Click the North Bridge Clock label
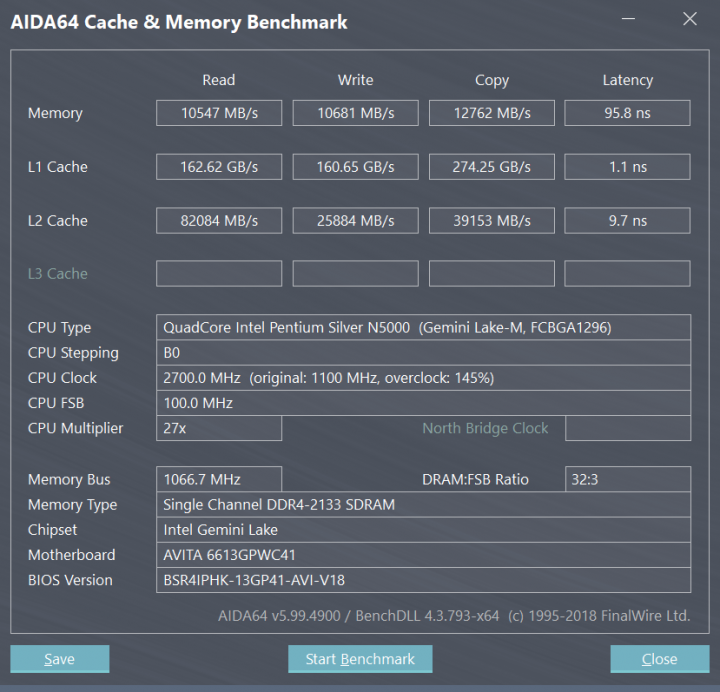The width and height of the screenshot is (720, 692). [x=485, y=428]
